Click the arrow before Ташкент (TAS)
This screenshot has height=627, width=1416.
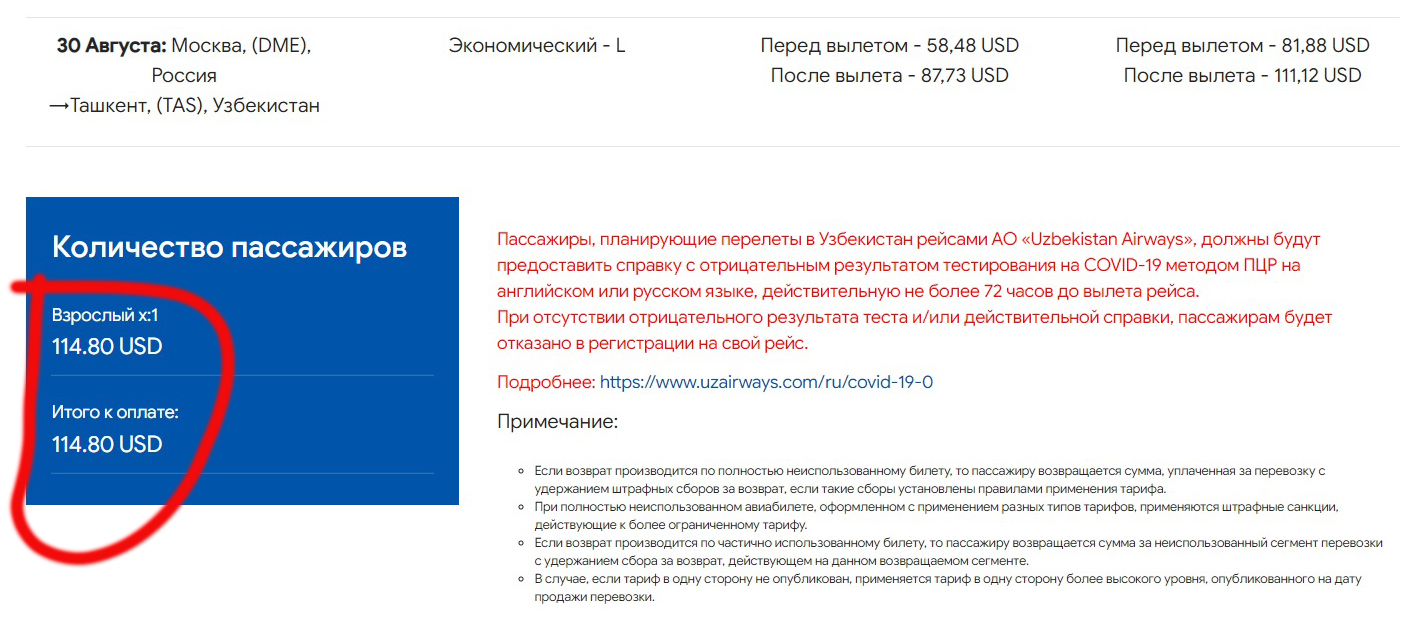pos(57,106)
